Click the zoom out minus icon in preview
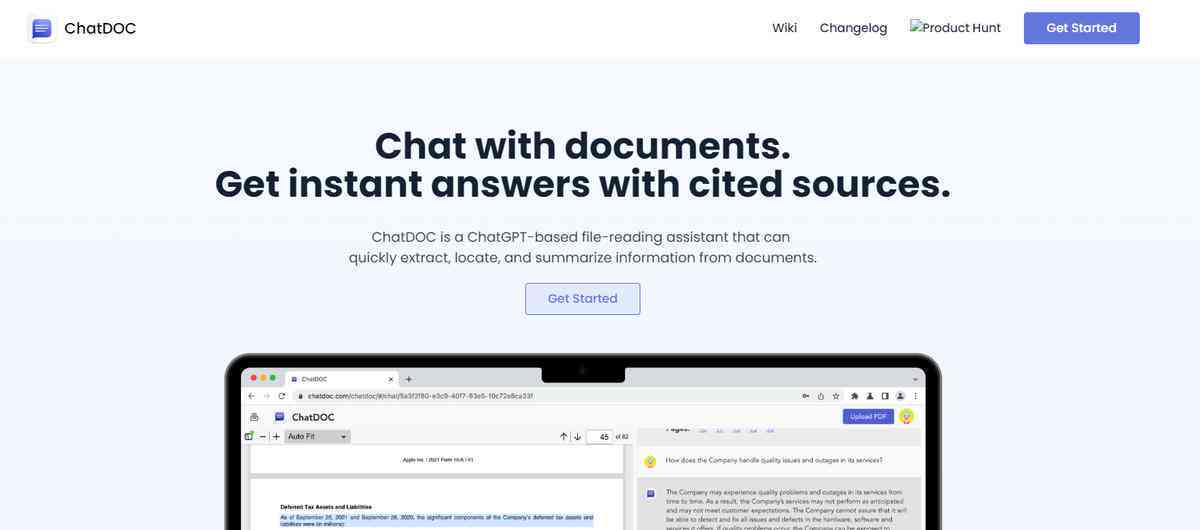This screenshot has width=1200, height=530. click(262, 437)
